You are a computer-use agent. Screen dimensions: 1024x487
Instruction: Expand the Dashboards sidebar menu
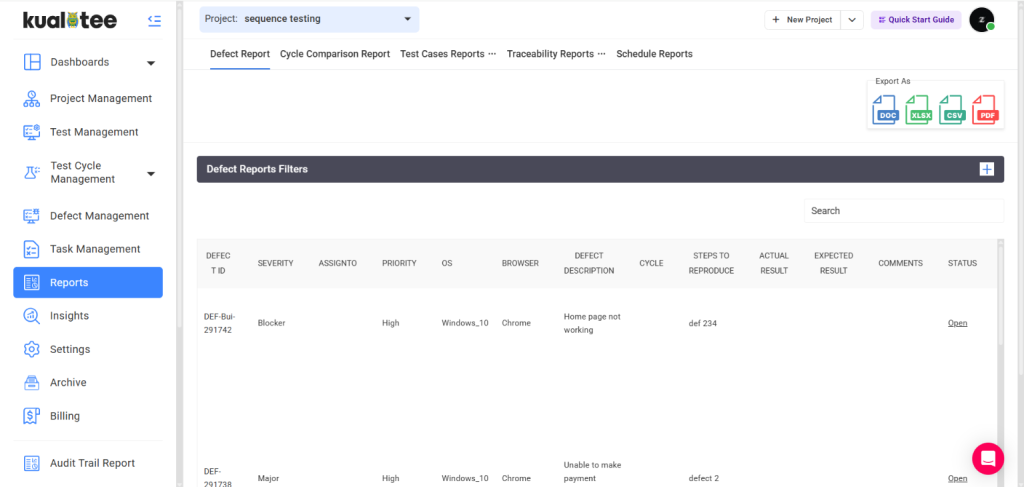tap(151, 63)
